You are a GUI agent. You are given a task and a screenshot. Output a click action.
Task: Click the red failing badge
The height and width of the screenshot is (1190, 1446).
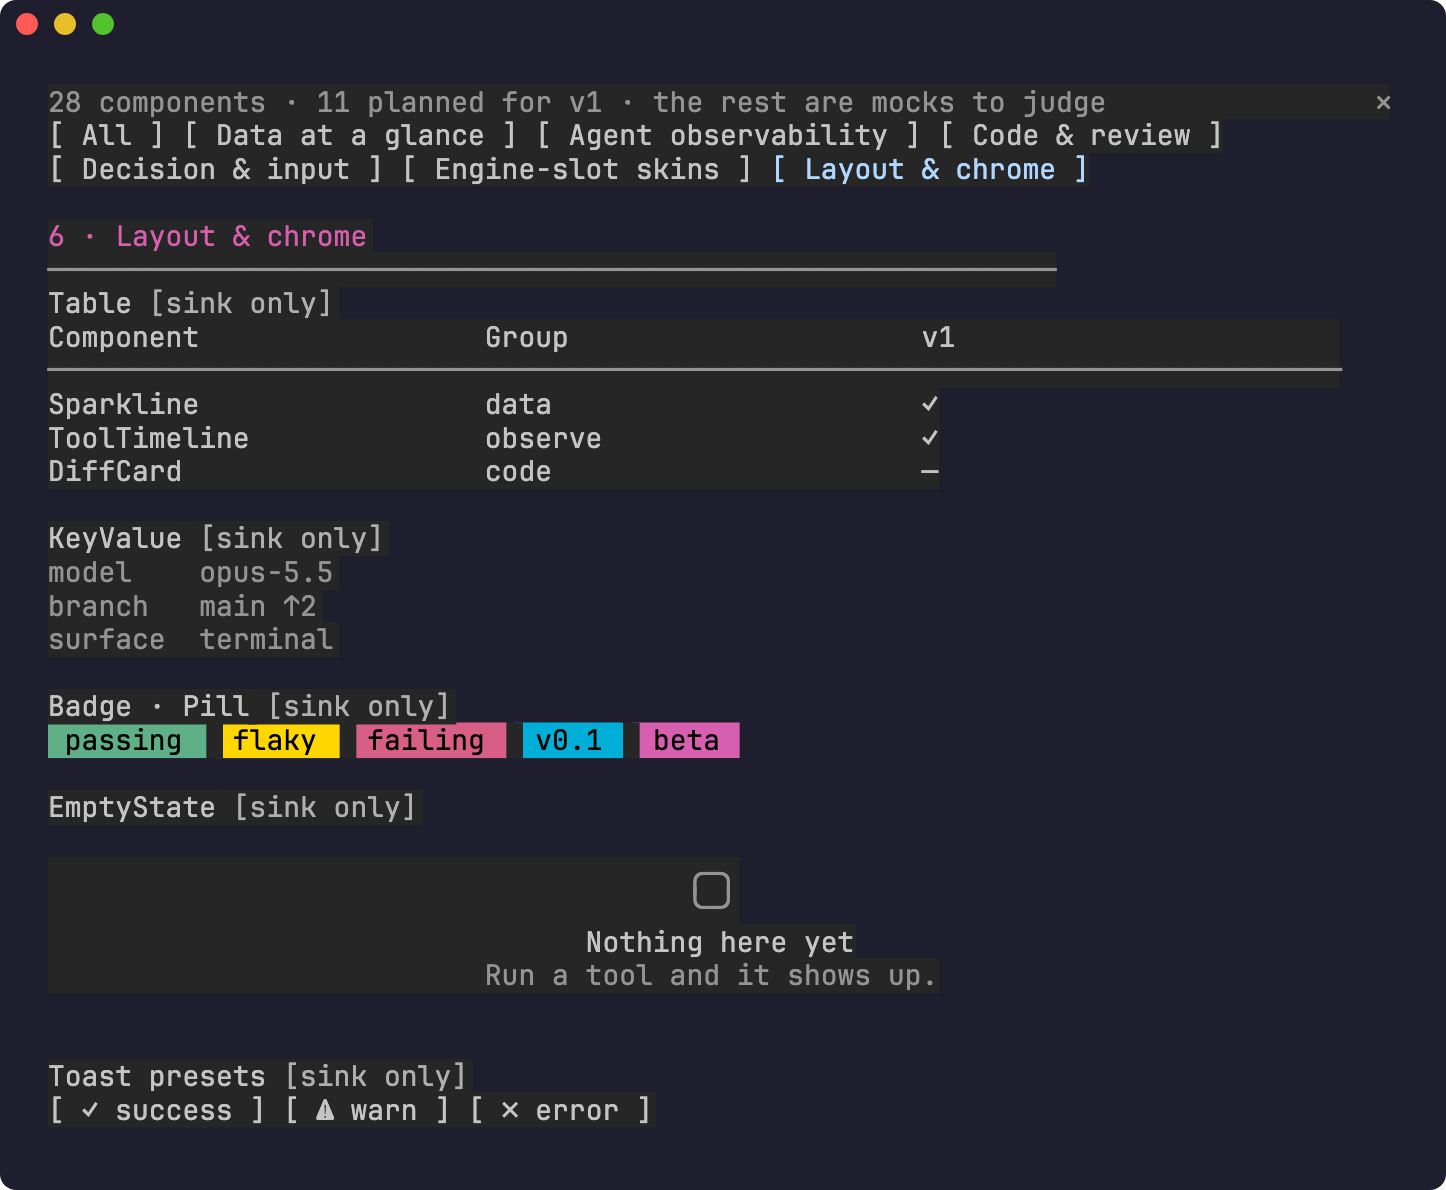click(x=431, y=740)
